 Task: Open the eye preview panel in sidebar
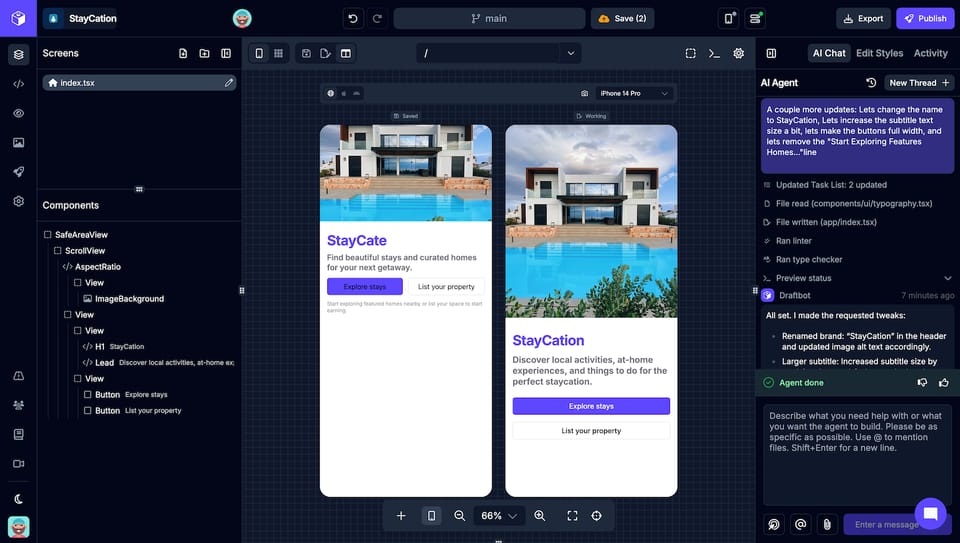point(18,113)
